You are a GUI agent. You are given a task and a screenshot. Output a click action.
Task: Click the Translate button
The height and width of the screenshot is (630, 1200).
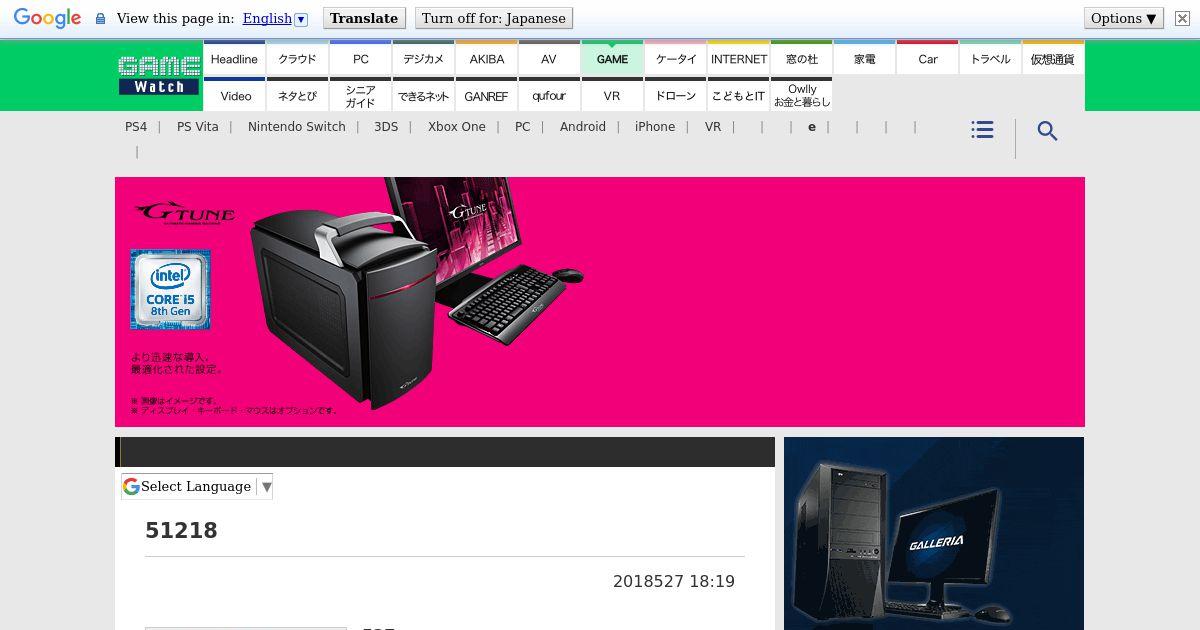click(x=364, y=18)
